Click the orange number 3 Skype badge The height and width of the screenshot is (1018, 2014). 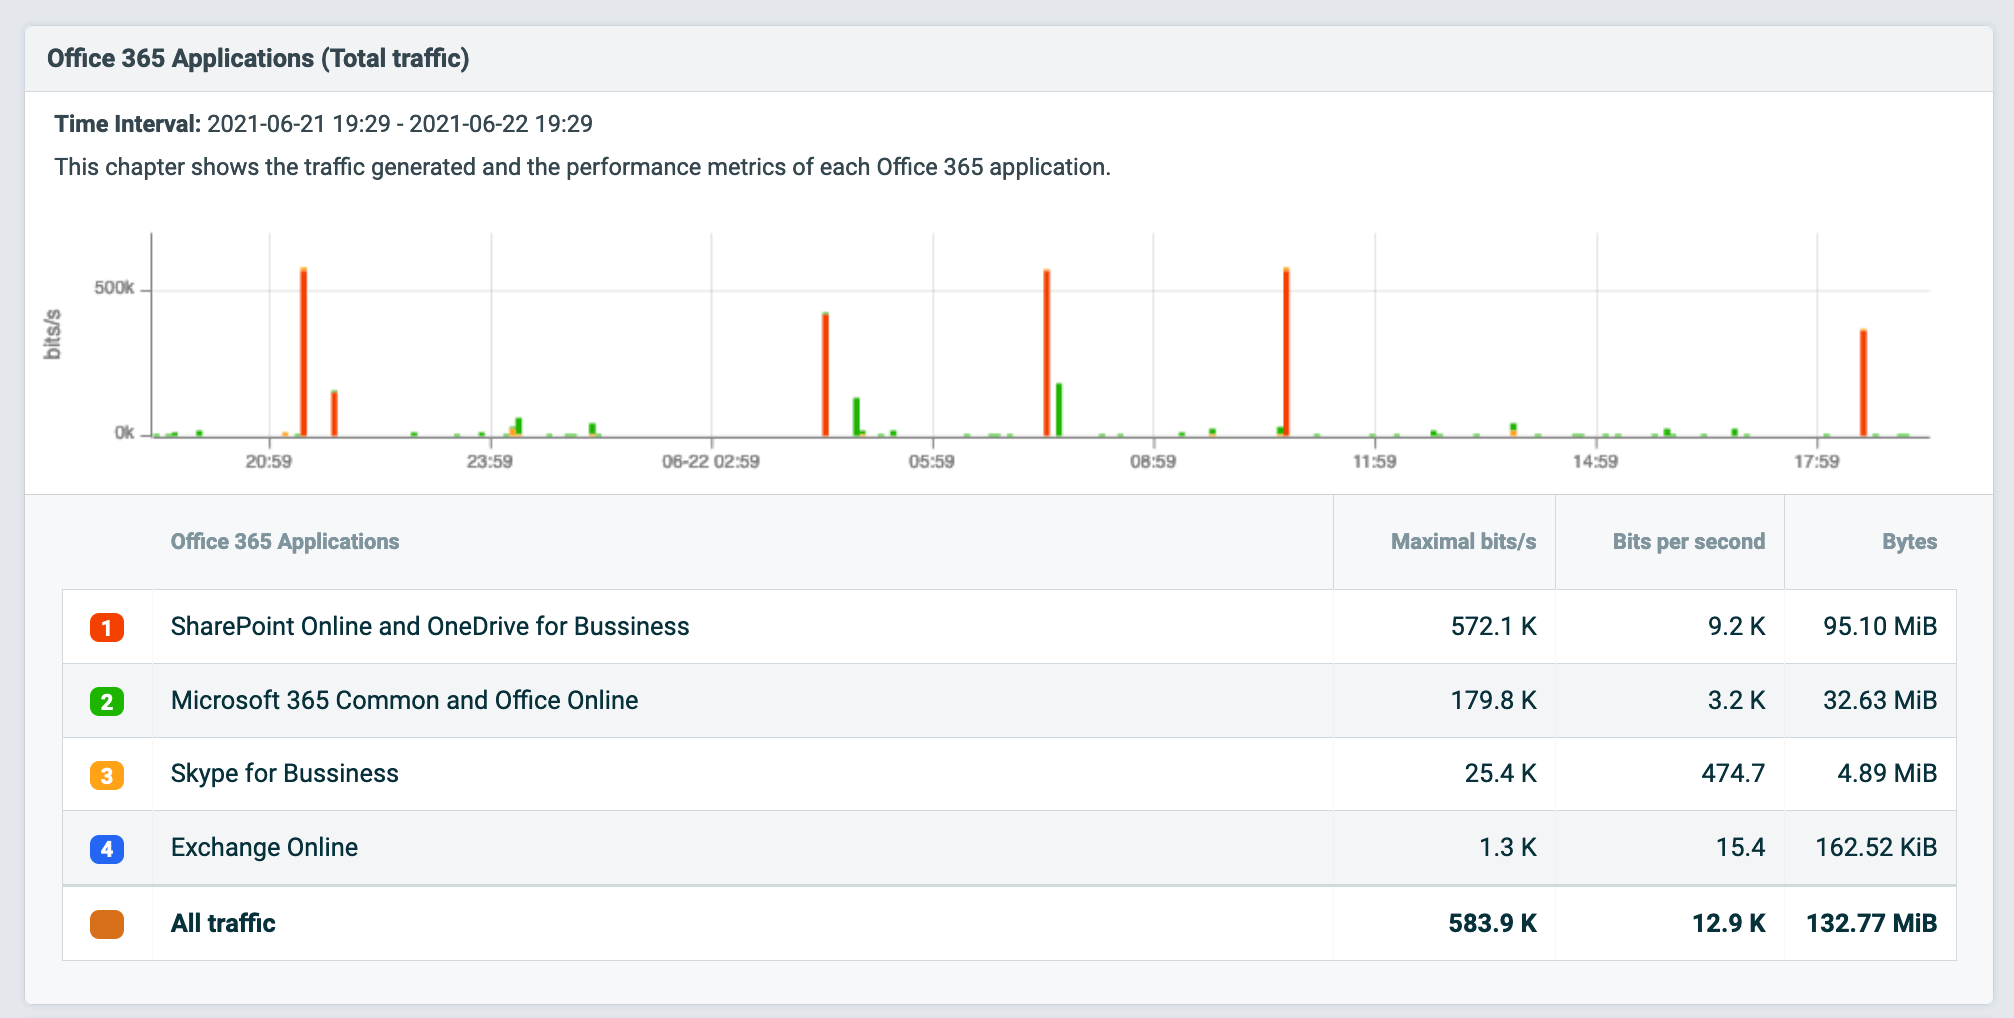tap(107, 775)
